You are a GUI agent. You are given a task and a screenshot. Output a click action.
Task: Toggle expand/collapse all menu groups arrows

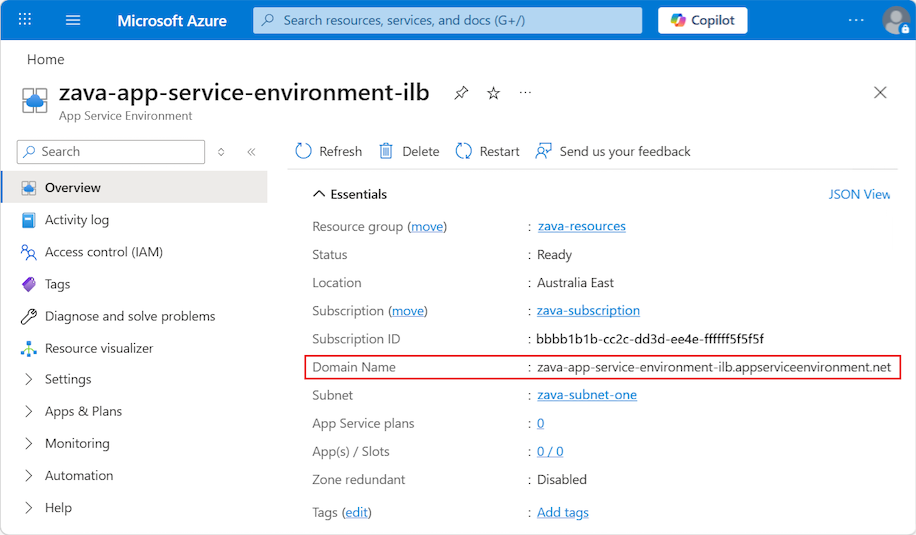pyautogui.click(x=221, y=152)
